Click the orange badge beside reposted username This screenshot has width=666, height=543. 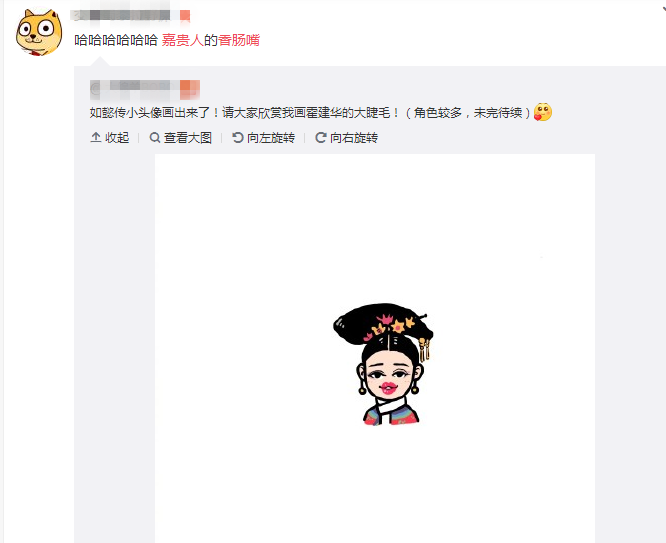click(189, 88)
